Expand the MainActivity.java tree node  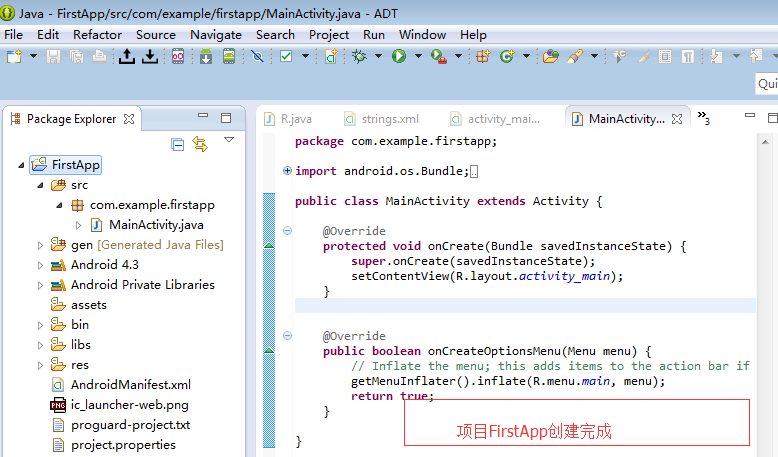click(78, 225)
